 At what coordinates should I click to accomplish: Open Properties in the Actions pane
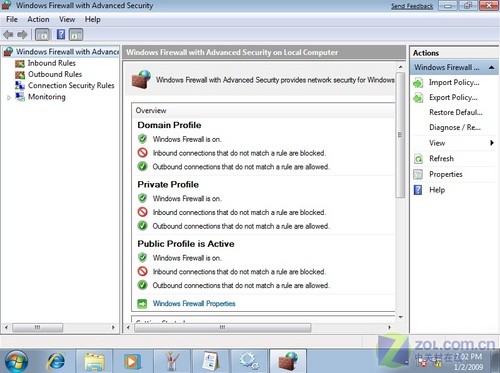[x=446, y=174]
